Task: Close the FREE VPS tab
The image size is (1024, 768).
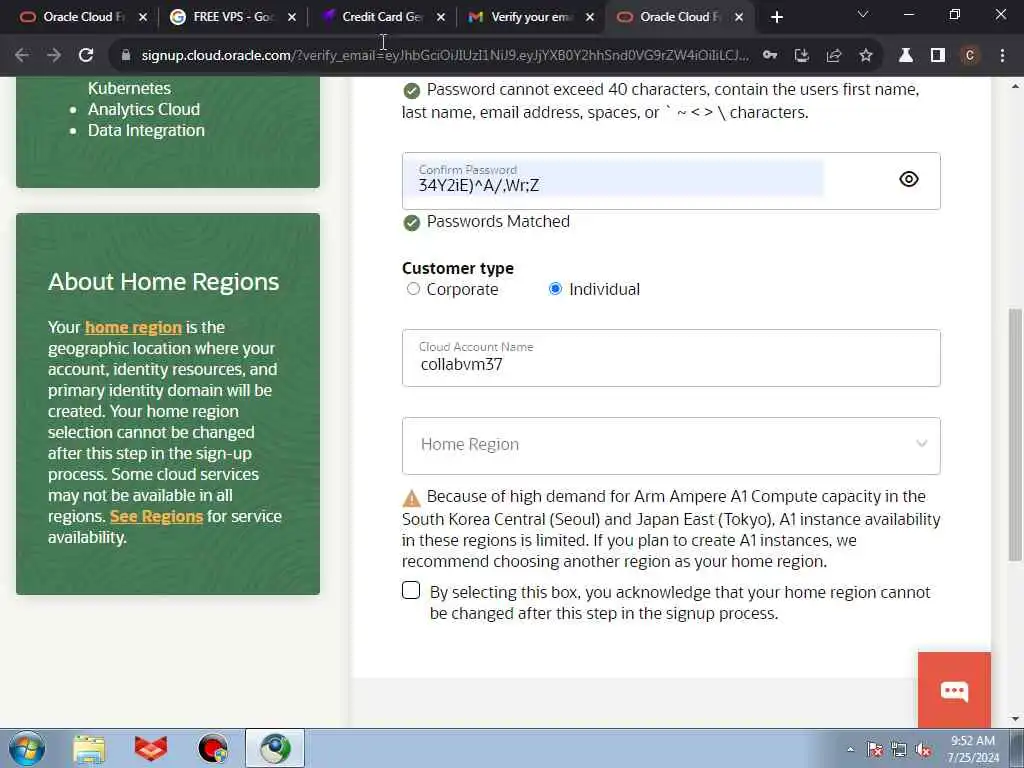Action: pyautogui.click(x=292, y=17)
